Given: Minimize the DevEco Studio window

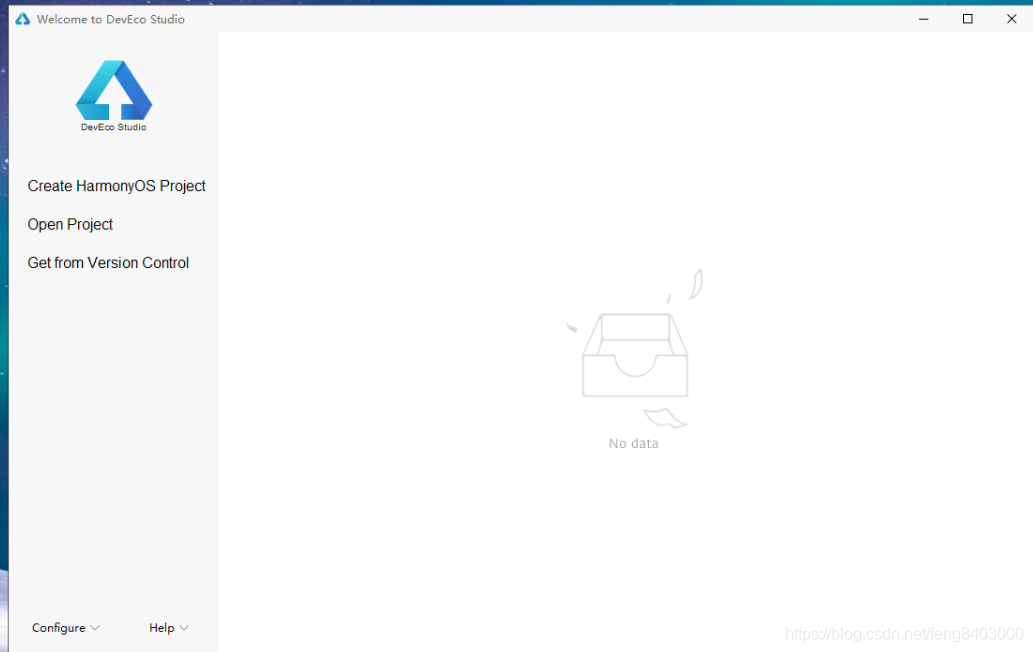Looking at the screenshot, I should coord(924,19).
